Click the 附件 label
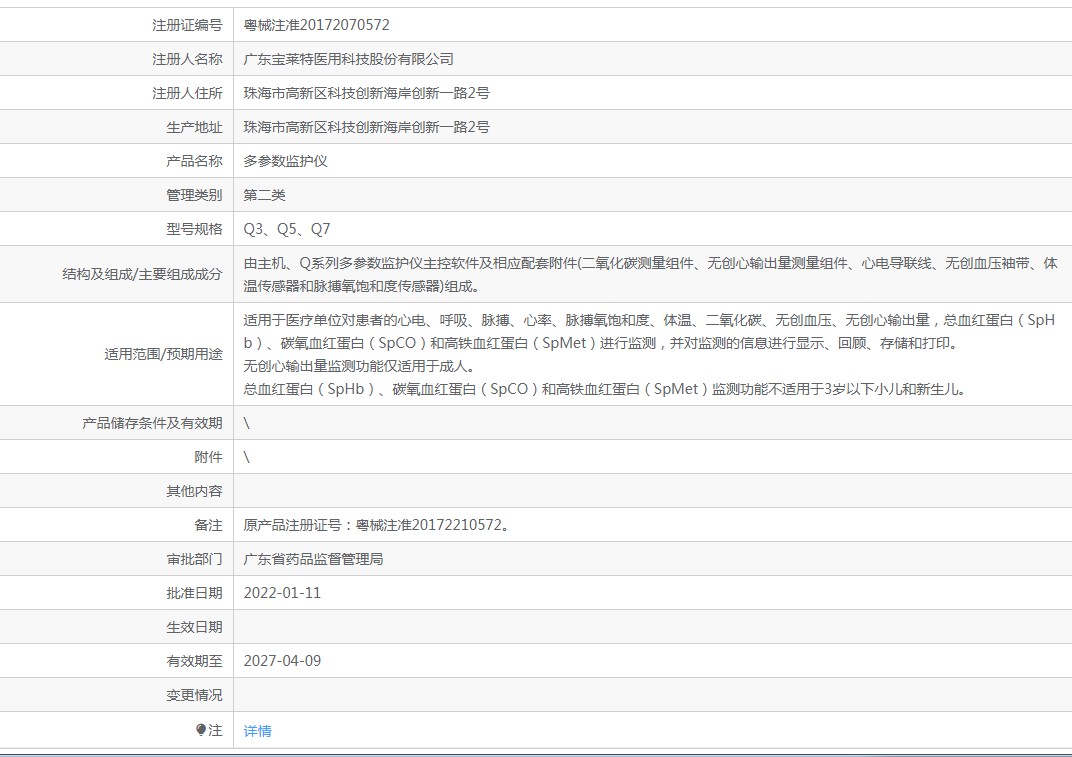 tap(209, 457)
